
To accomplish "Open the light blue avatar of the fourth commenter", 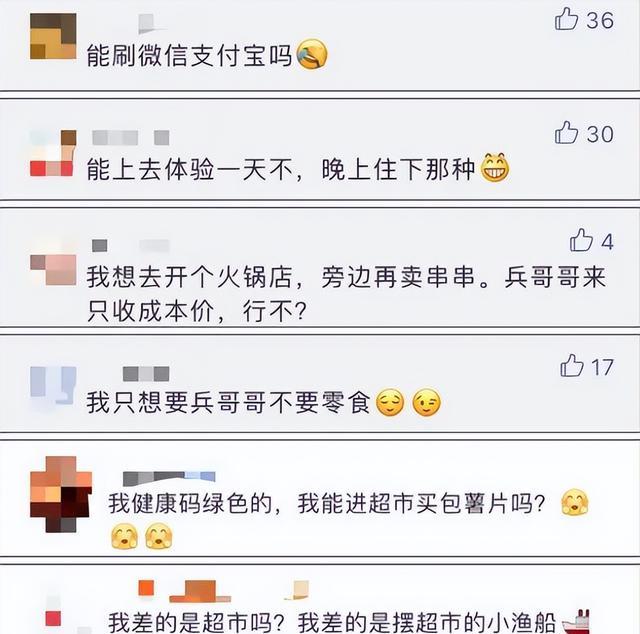I will point(53,385).
